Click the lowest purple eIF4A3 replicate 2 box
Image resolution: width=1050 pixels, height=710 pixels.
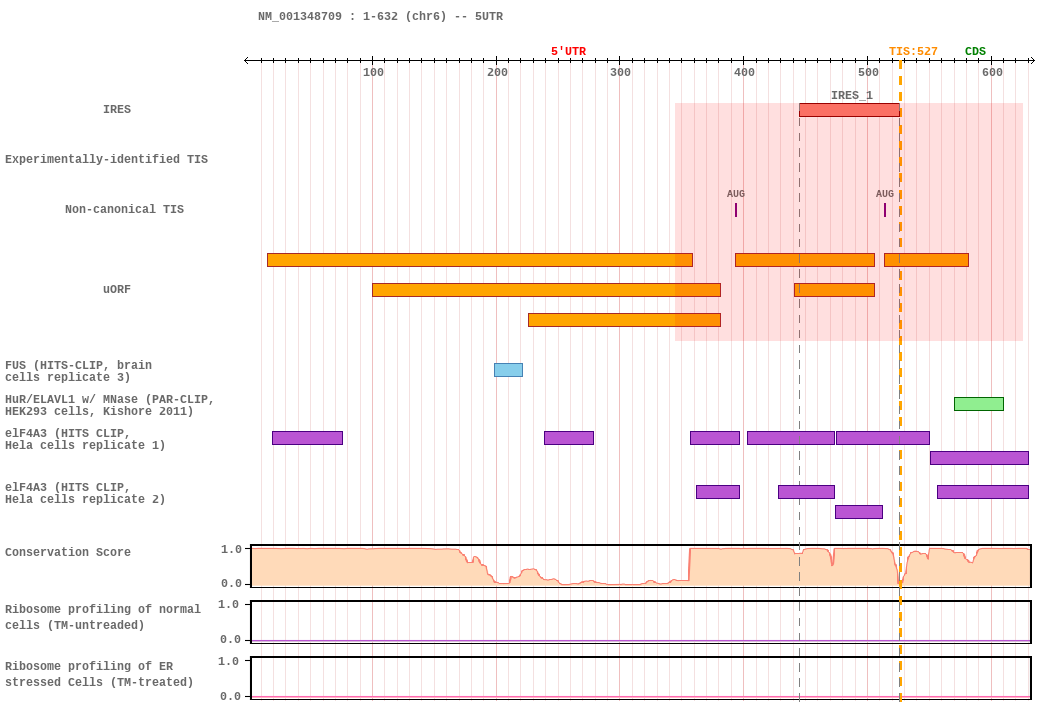858,512
